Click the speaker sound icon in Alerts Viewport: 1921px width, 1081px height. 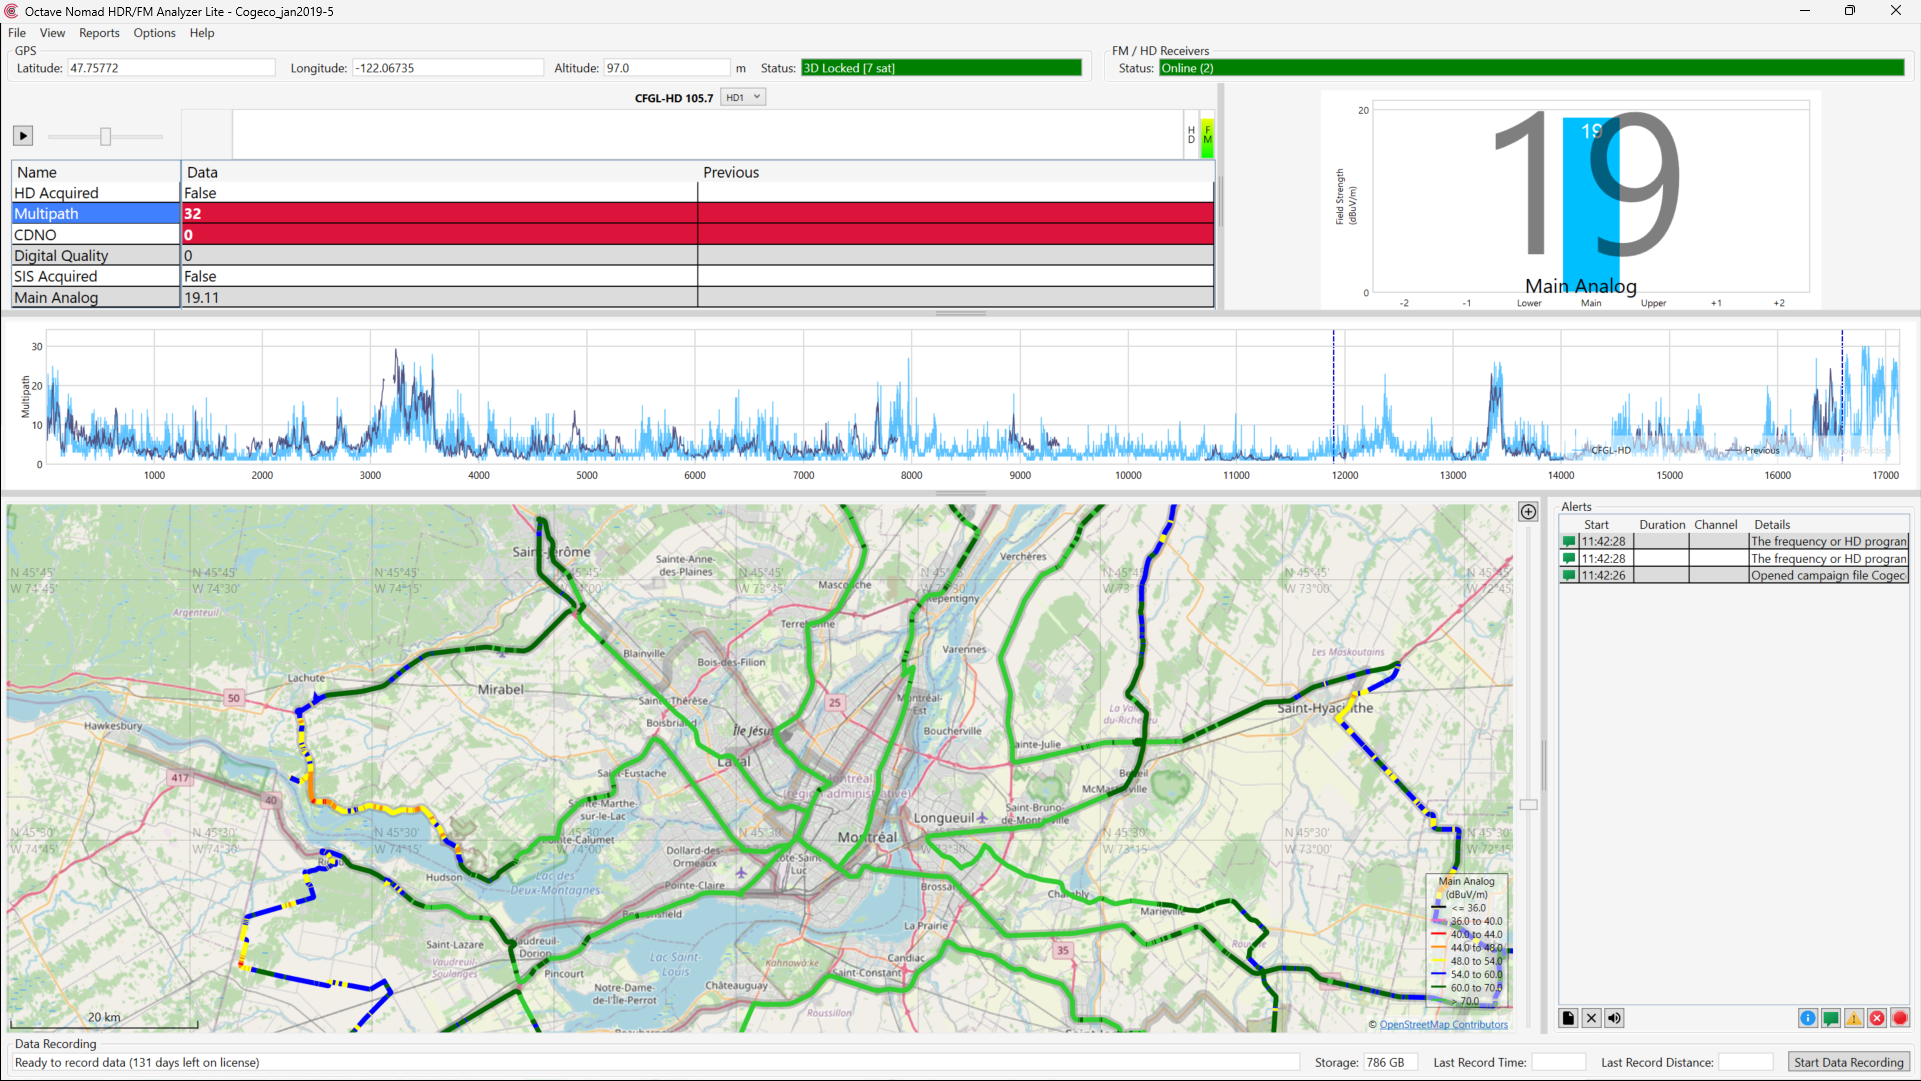point(1614,1018)
